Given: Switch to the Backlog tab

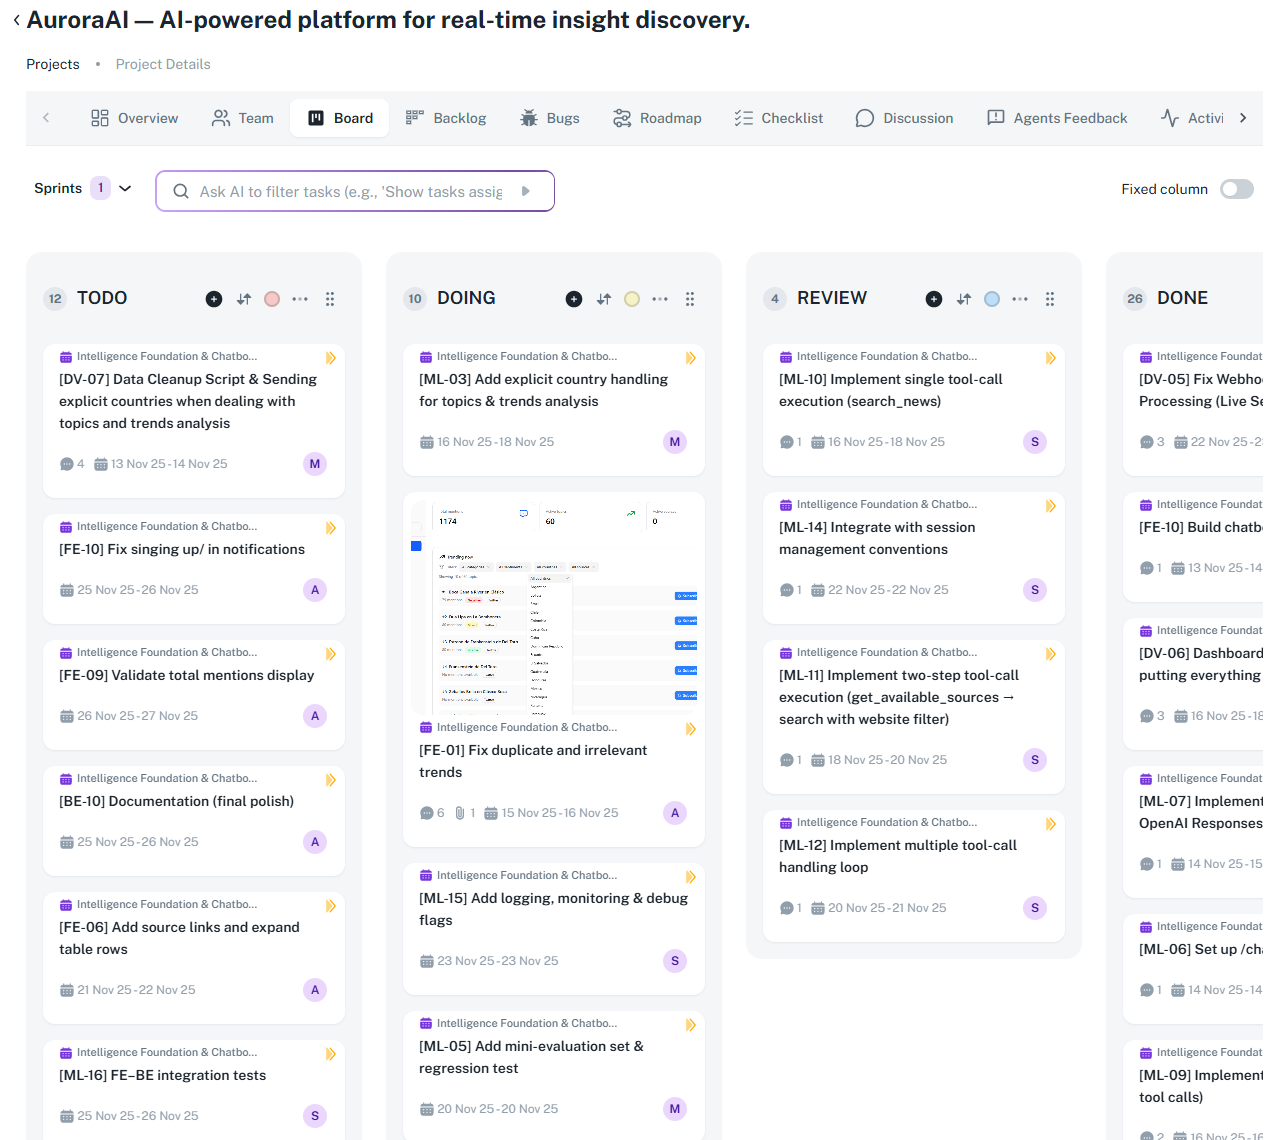Looking at the screenshot, I should [446, 118].
